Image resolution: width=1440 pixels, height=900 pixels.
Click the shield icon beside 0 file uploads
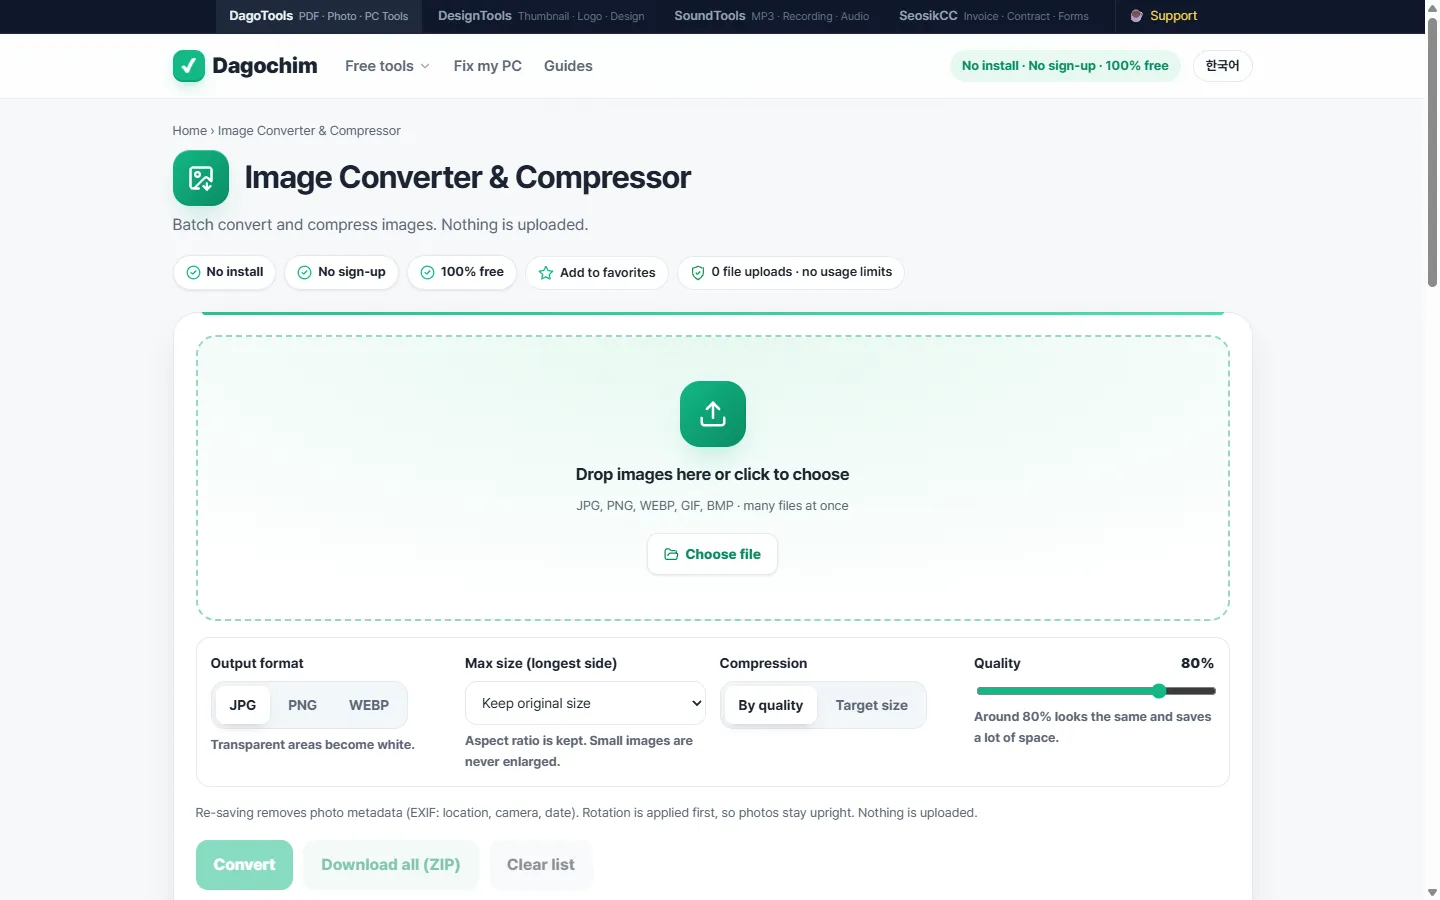[x=698, y=272]
